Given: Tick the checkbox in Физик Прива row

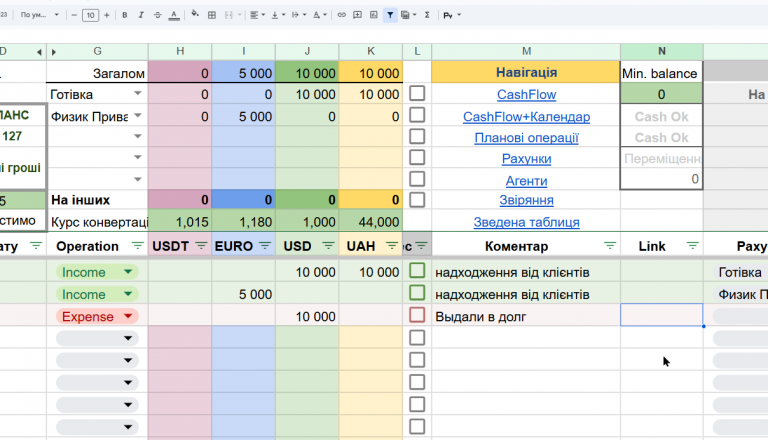Looking at the screenshot, I should [417, 115].
